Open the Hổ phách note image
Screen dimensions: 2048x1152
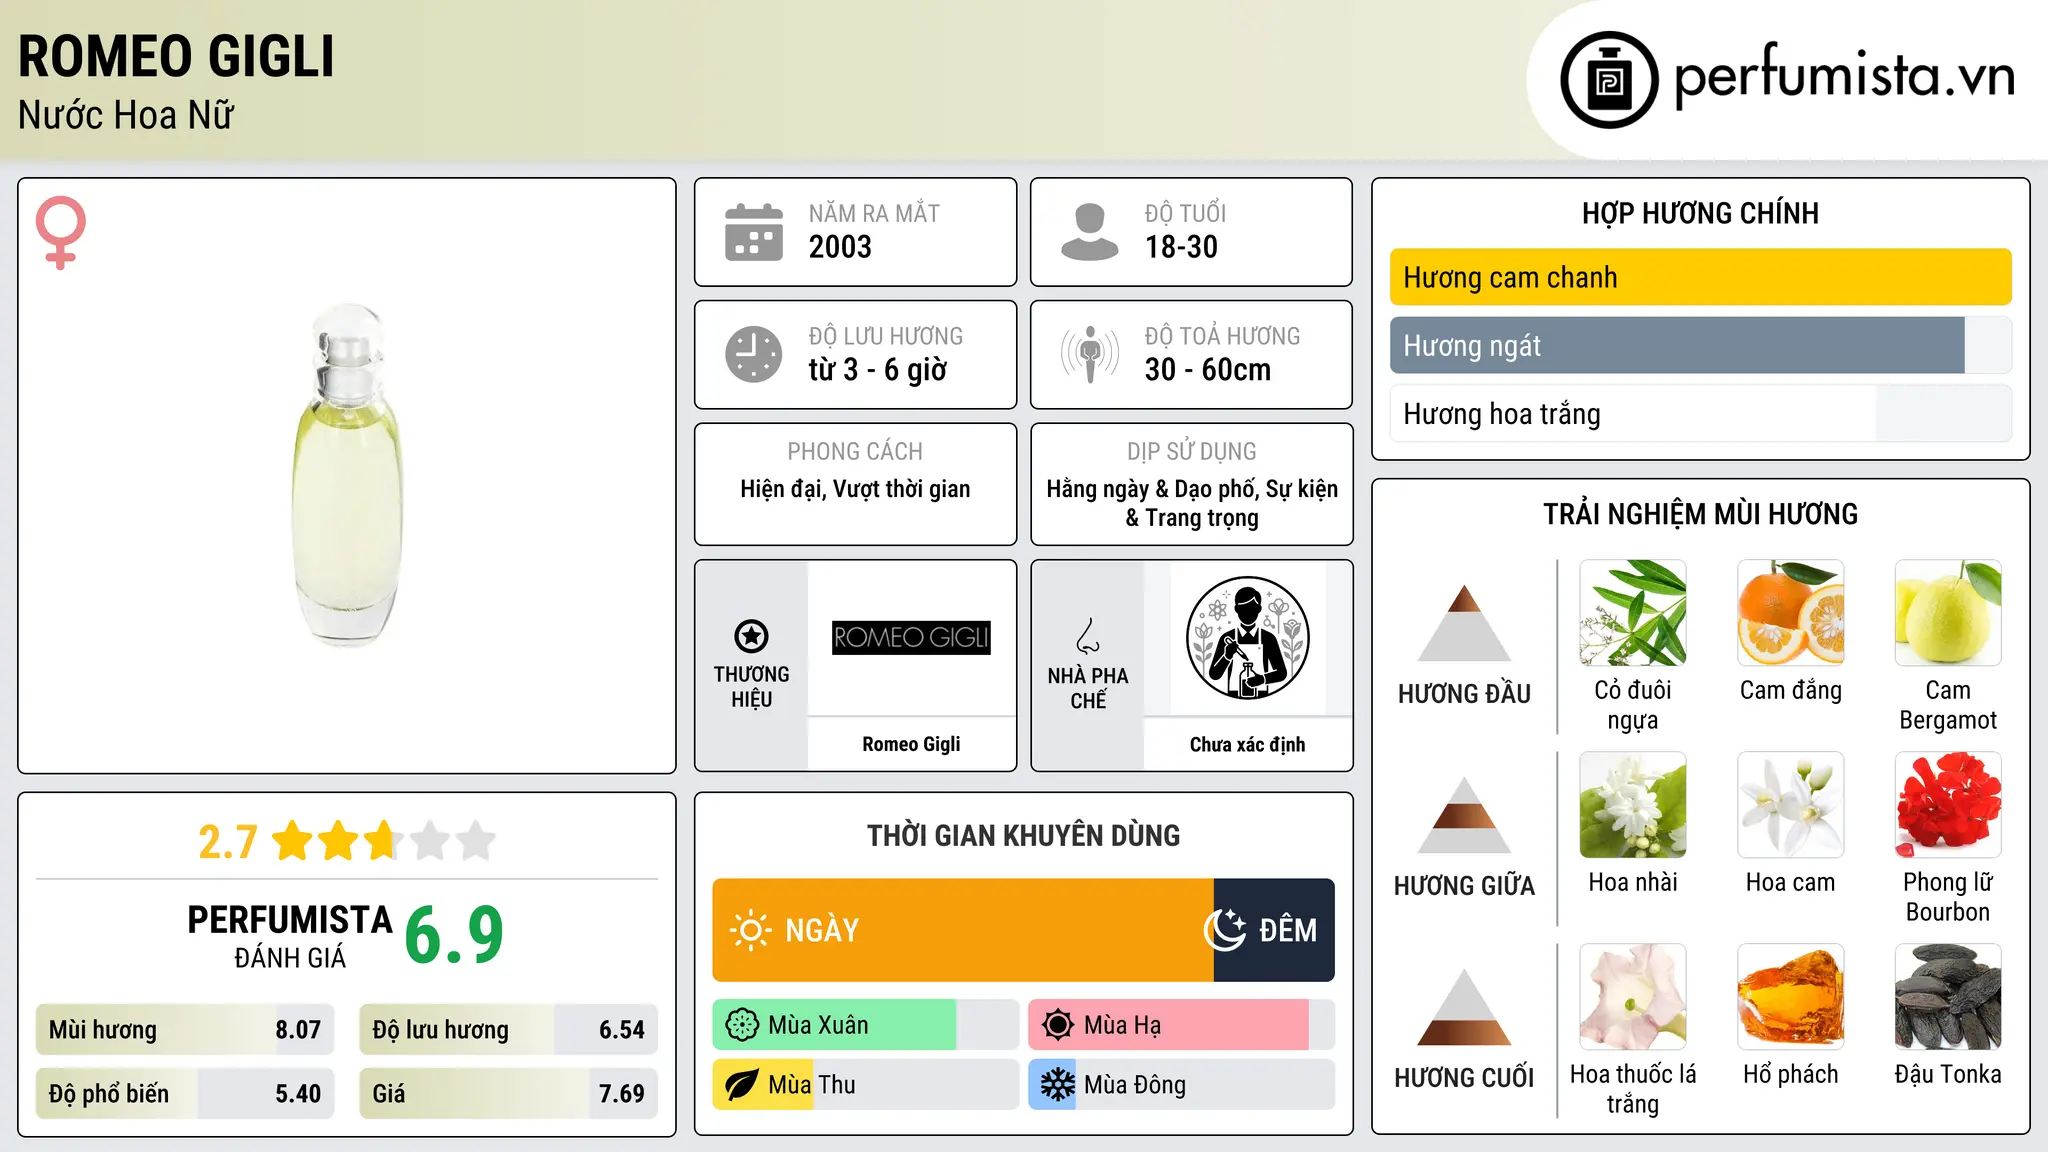[x=1791, y=997]
